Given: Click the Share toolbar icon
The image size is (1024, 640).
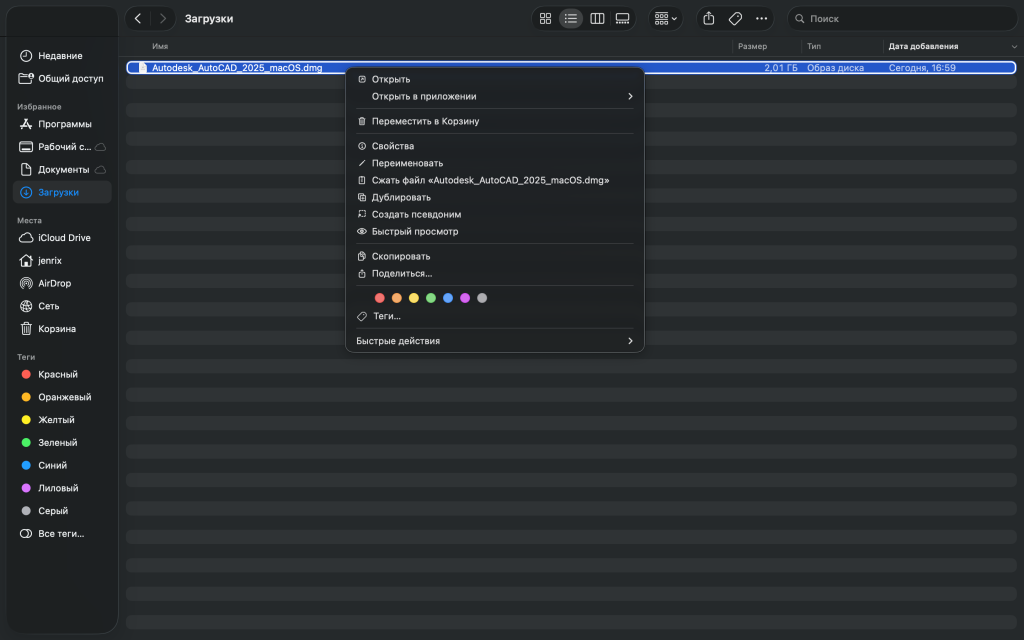Looking at the screenshot, I should click(x=709, y=18).
